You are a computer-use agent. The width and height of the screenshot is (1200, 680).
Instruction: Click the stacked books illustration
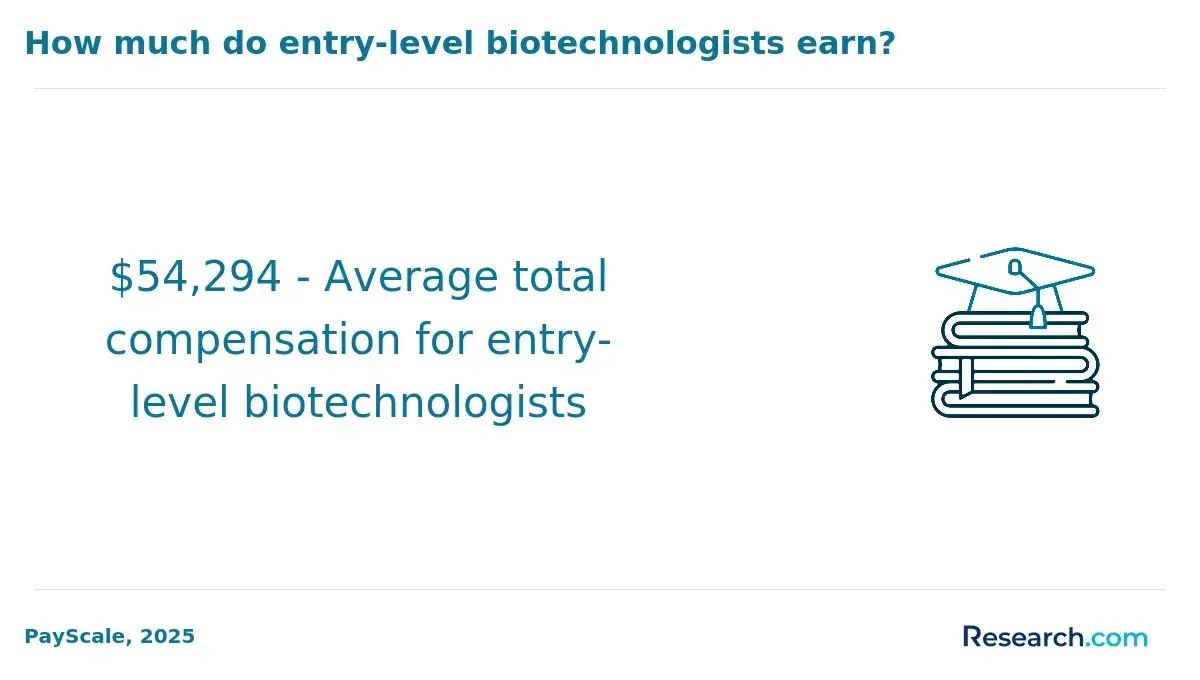tap(1015, 364)
